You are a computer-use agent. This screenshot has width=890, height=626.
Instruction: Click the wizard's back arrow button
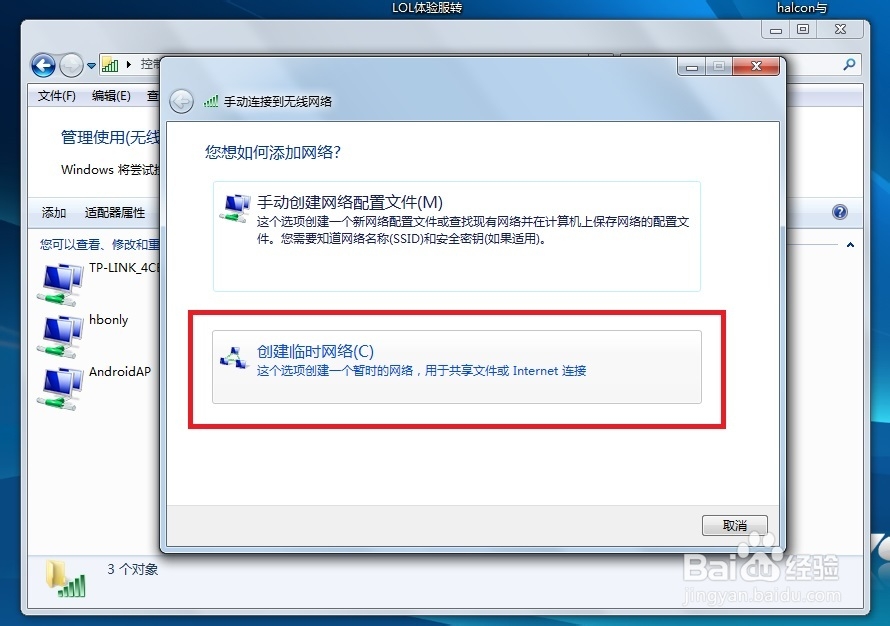click(182, 102)
